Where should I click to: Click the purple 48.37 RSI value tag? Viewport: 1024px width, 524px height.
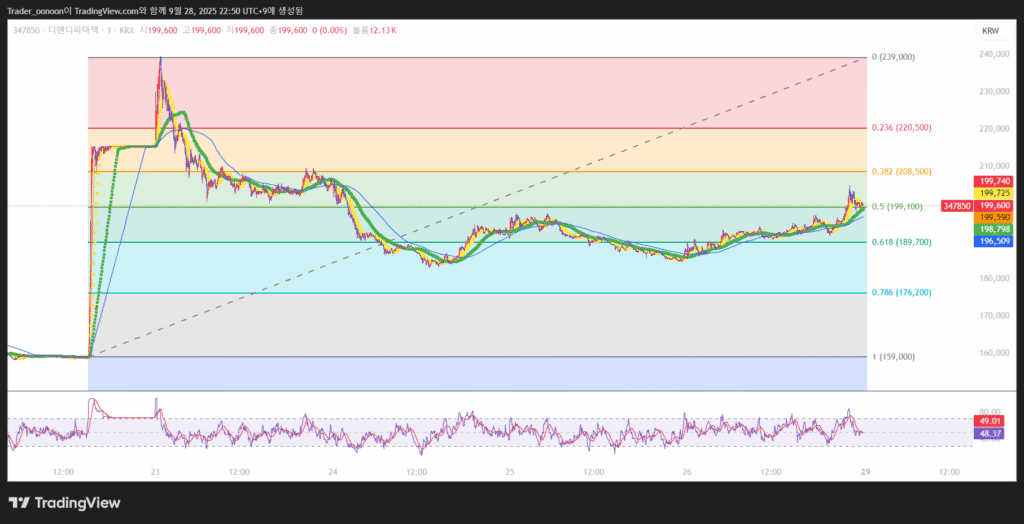(988, 434)
